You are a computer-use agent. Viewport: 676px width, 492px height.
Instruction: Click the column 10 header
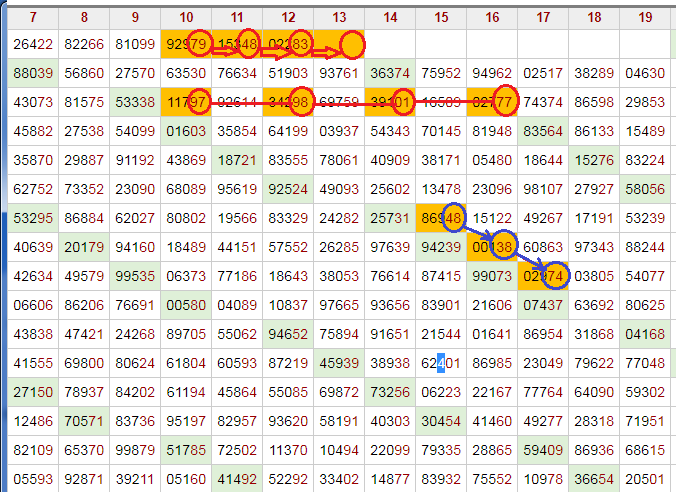click(186, 17)
